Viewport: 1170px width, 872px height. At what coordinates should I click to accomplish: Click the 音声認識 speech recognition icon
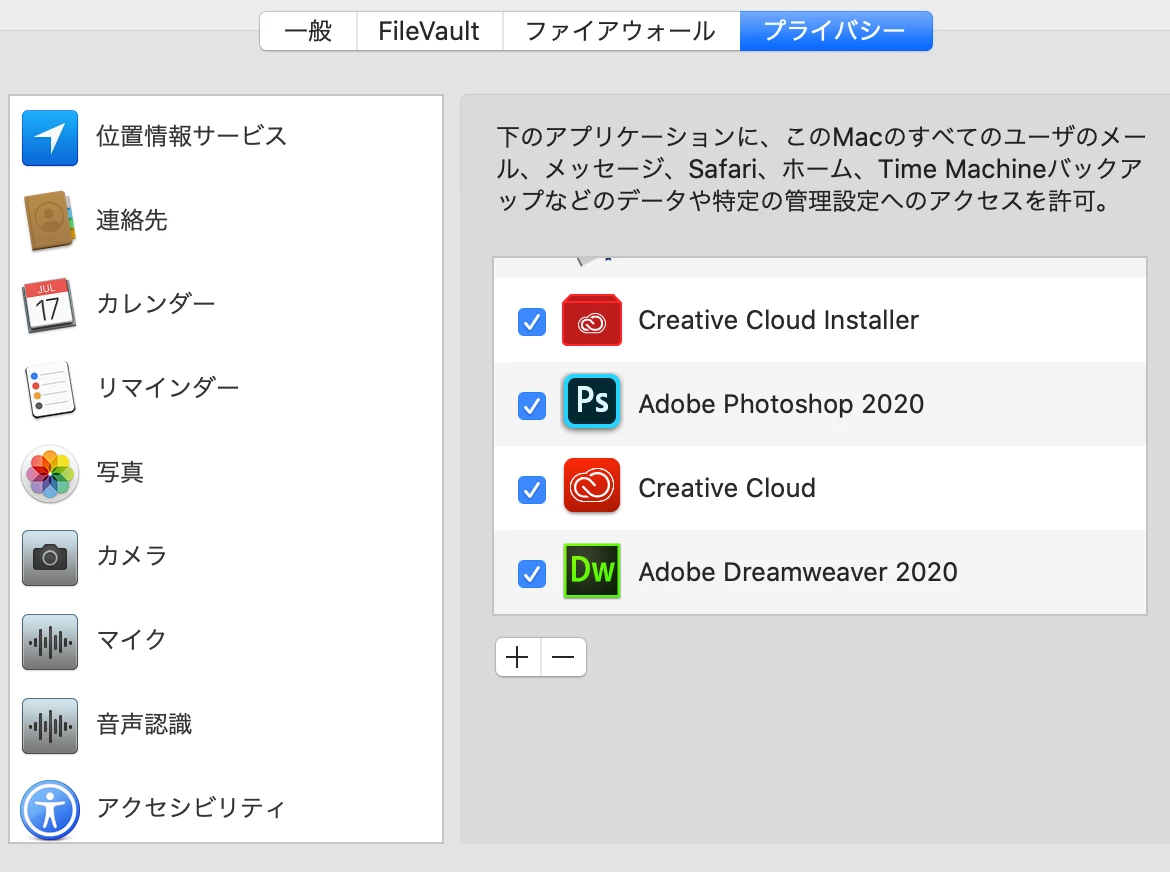50,726
